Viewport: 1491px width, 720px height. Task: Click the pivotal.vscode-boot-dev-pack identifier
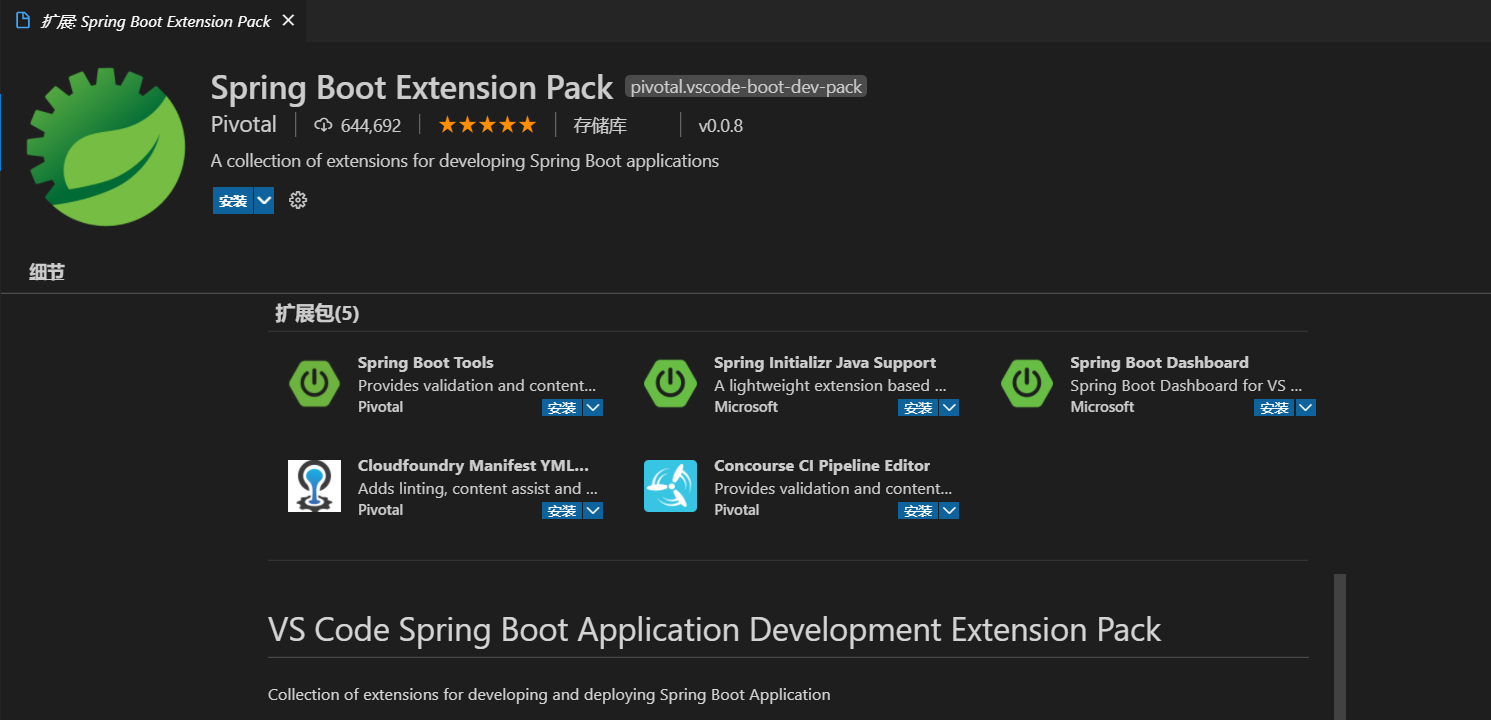click(x=746, y=87)
